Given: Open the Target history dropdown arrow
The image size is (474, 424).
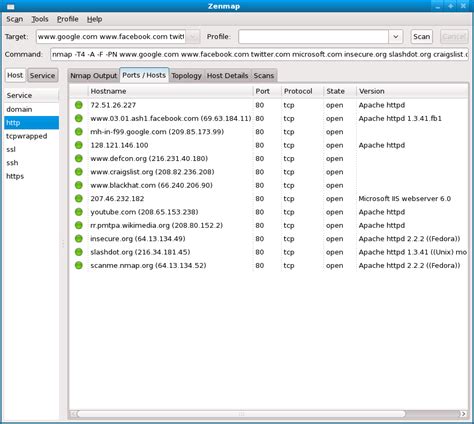Looking at the screenshot, I should click(x=193, y=37).
